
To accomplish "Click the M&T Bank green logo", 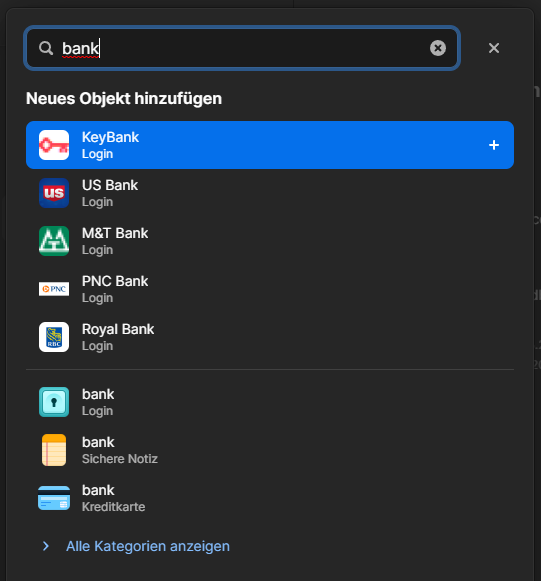I will point(54,241).
